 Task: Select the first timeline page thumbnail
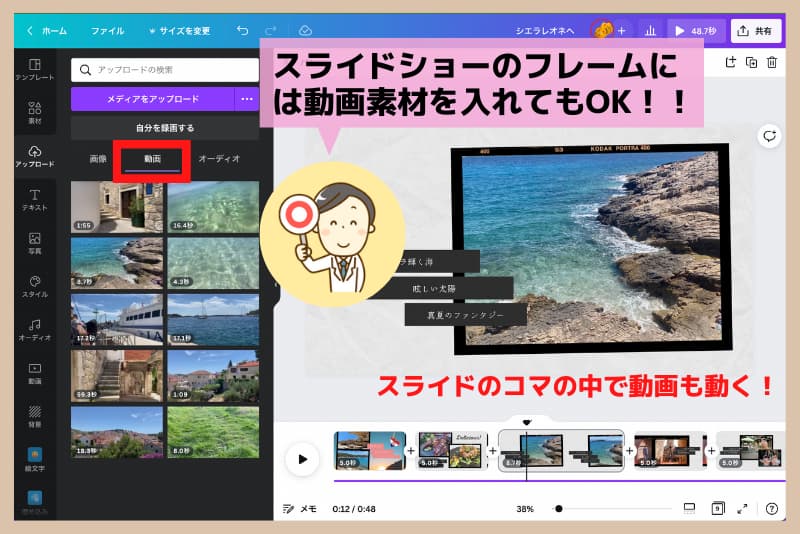(x=370, y=450)
